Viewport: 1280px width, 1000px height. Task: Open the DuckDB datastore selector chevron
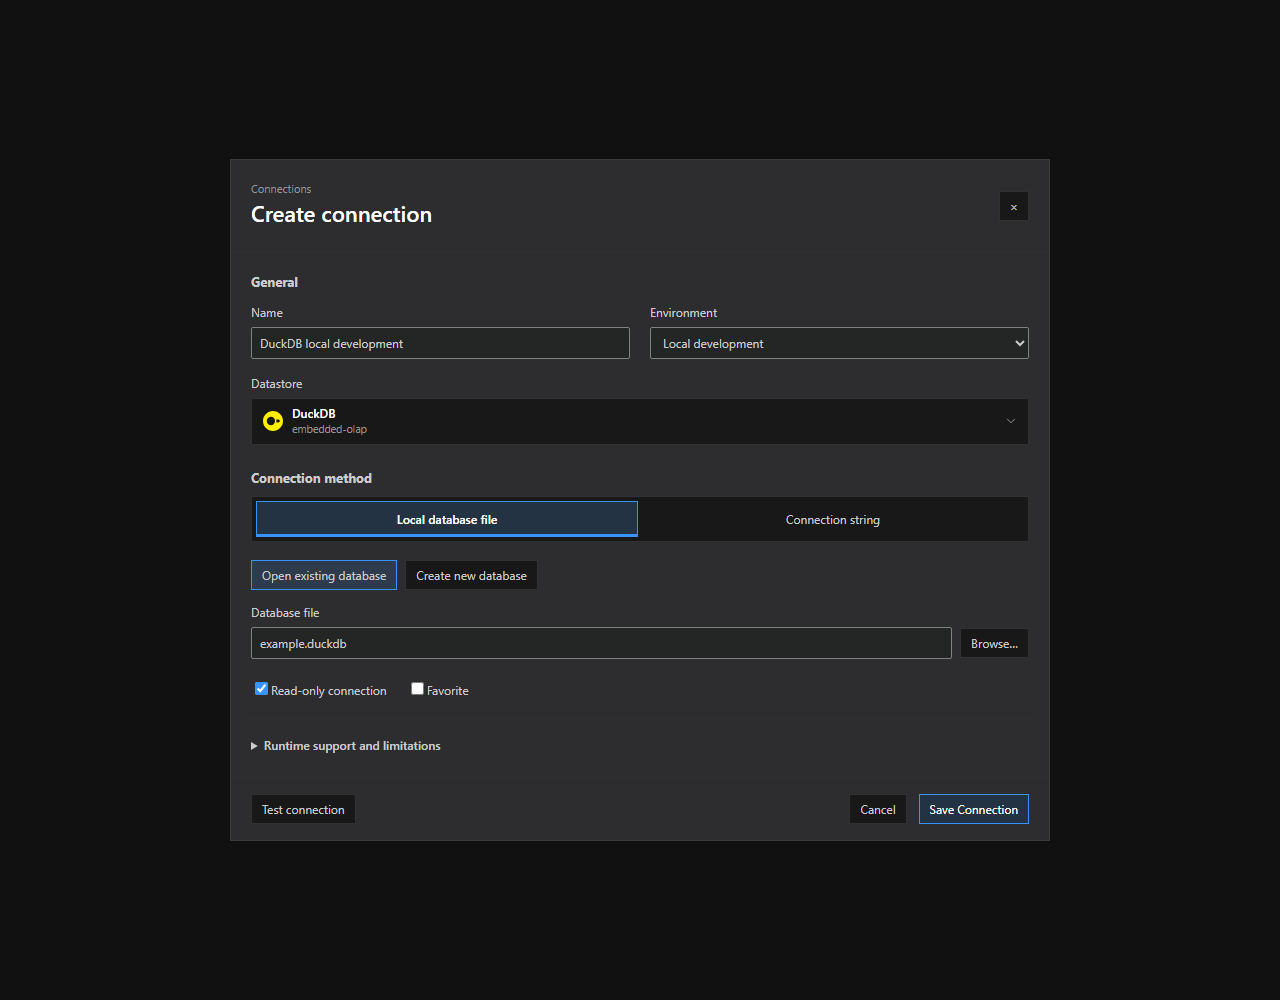pos(1011,421)
